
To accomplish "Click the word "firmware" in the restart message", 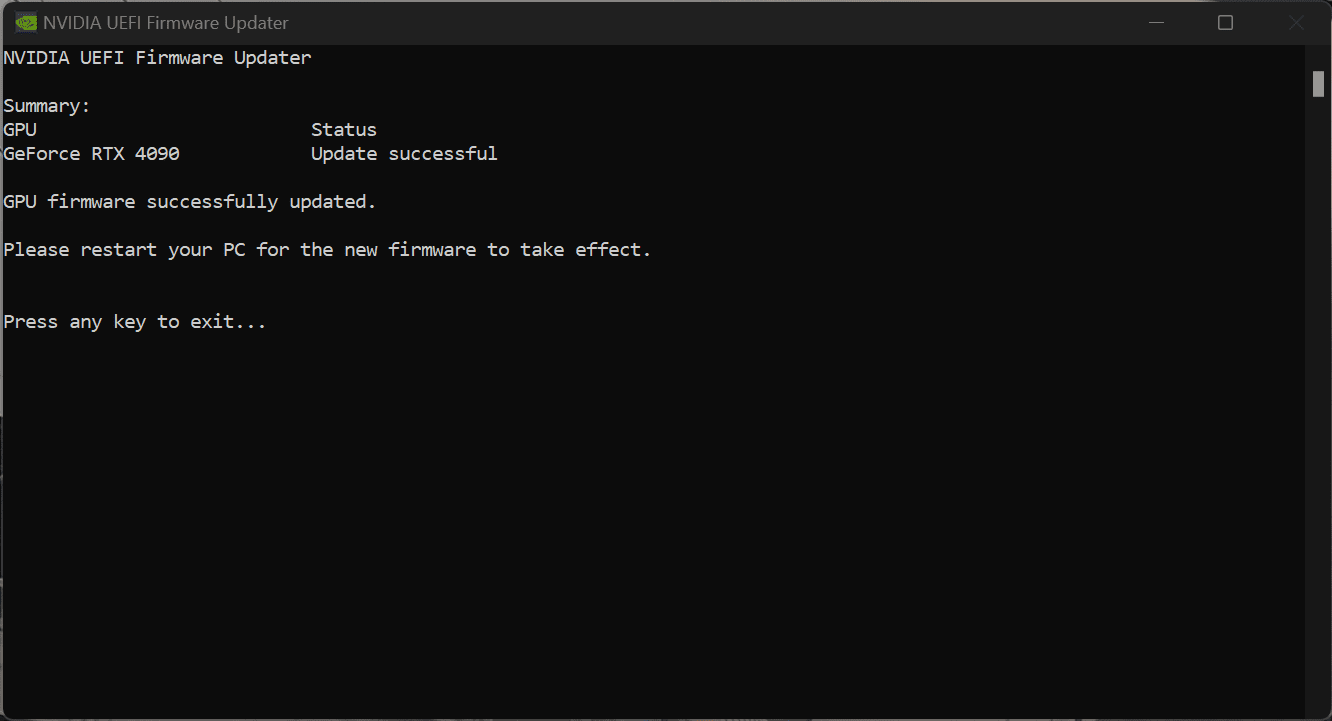I will (432, 250).
